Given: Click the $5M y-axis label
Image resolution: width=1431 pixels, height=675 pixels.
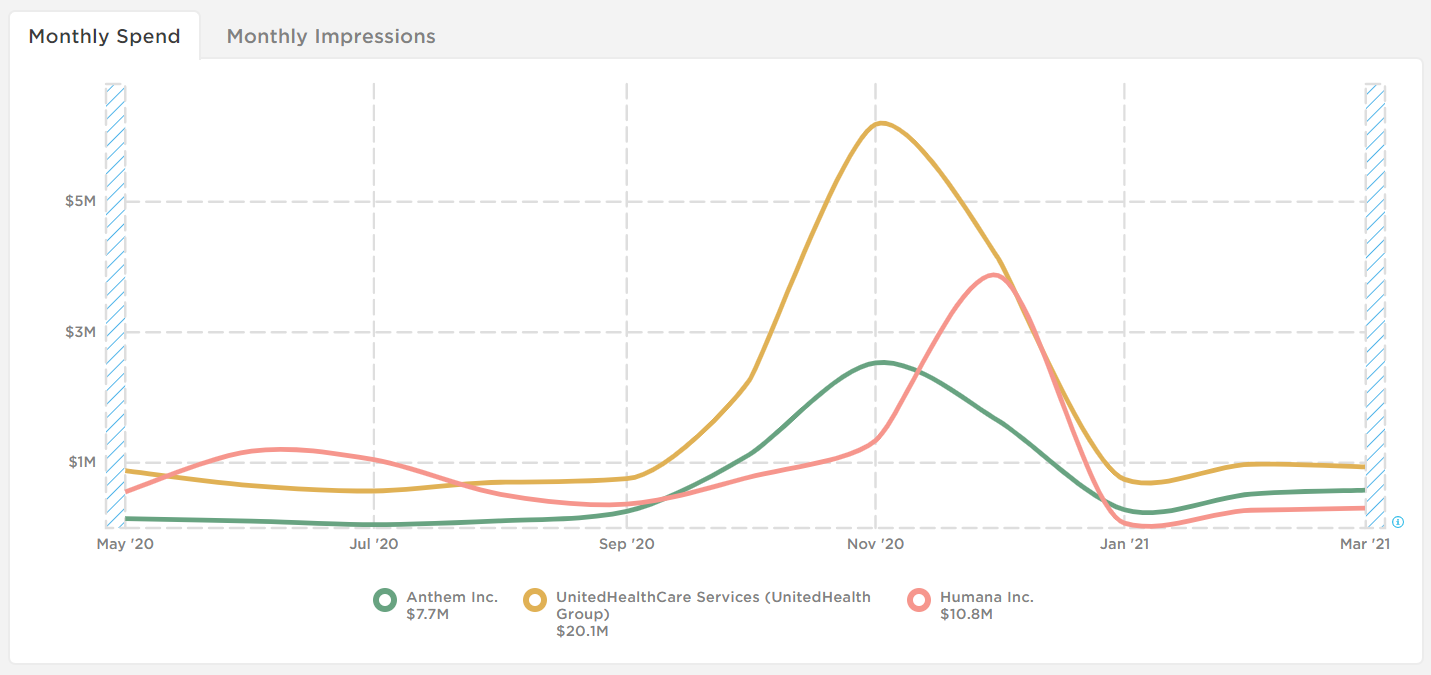Looking at the screenshot, I should tap(81, 201).
